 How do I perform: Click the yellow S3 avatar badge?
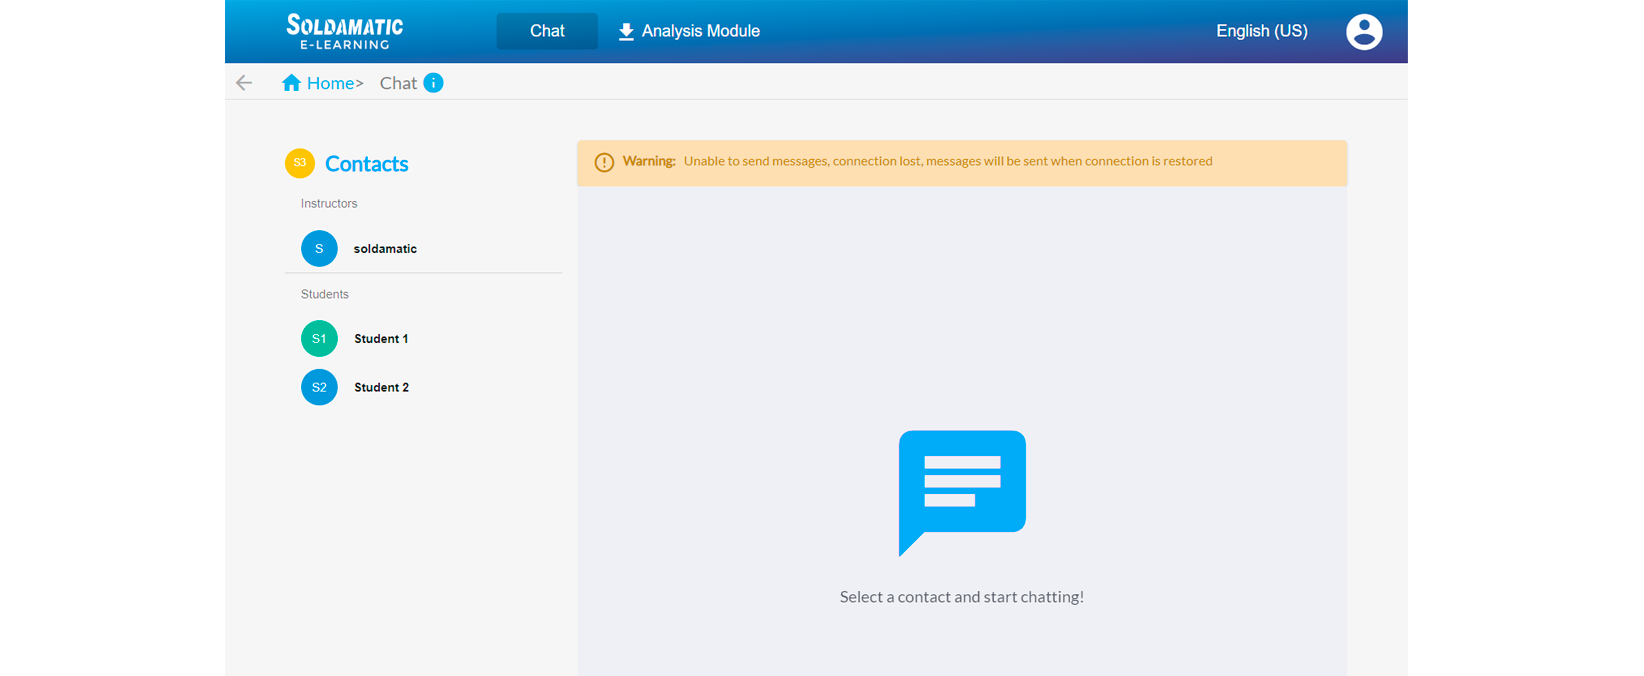tap(300, 163)
